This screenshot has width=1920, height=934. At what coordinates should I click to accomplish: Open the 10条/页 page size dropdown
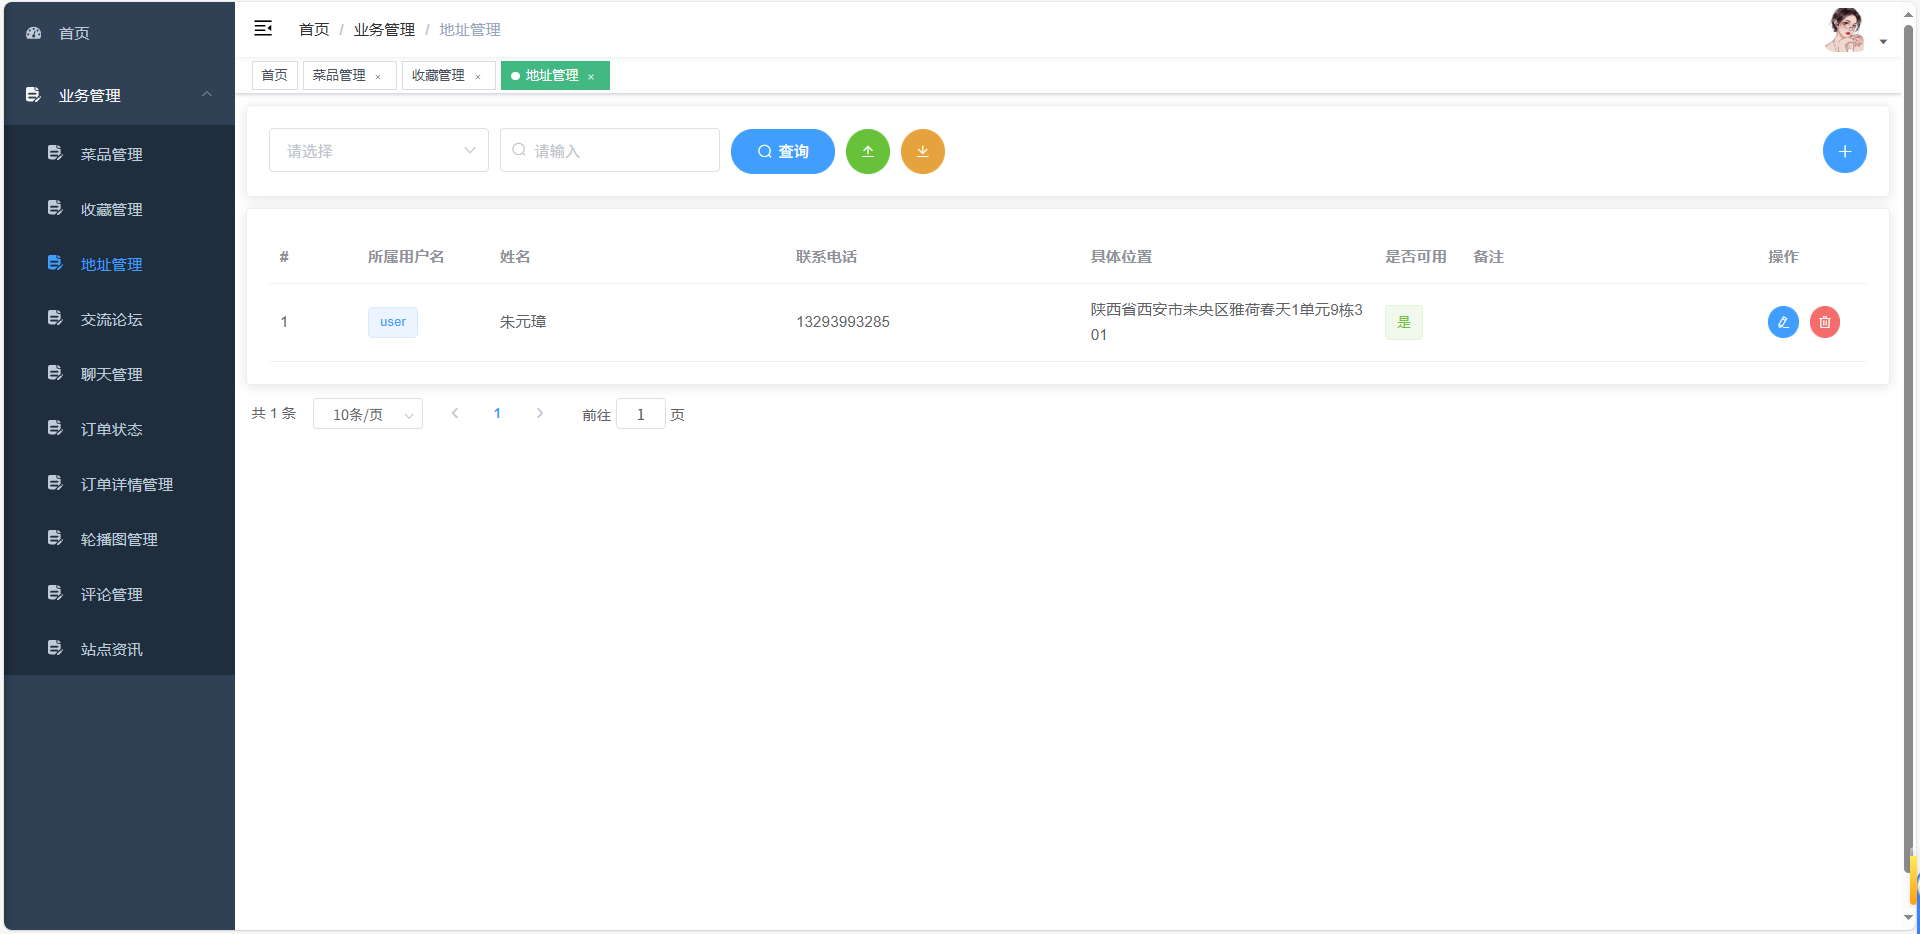coord(367,413)
